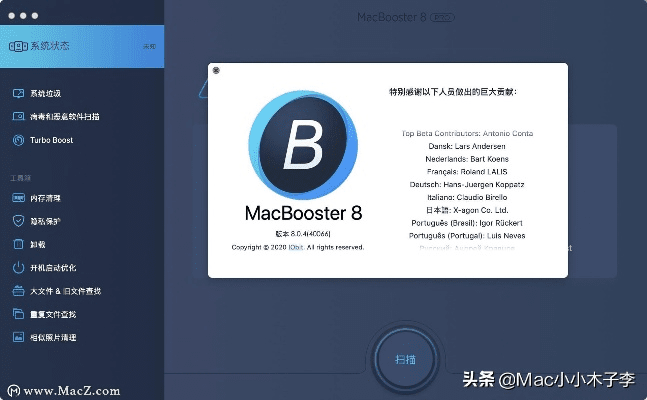Click the virus and malware scan icon
The height and width of the screenshot is (400, 647).
tap(18, 116)
